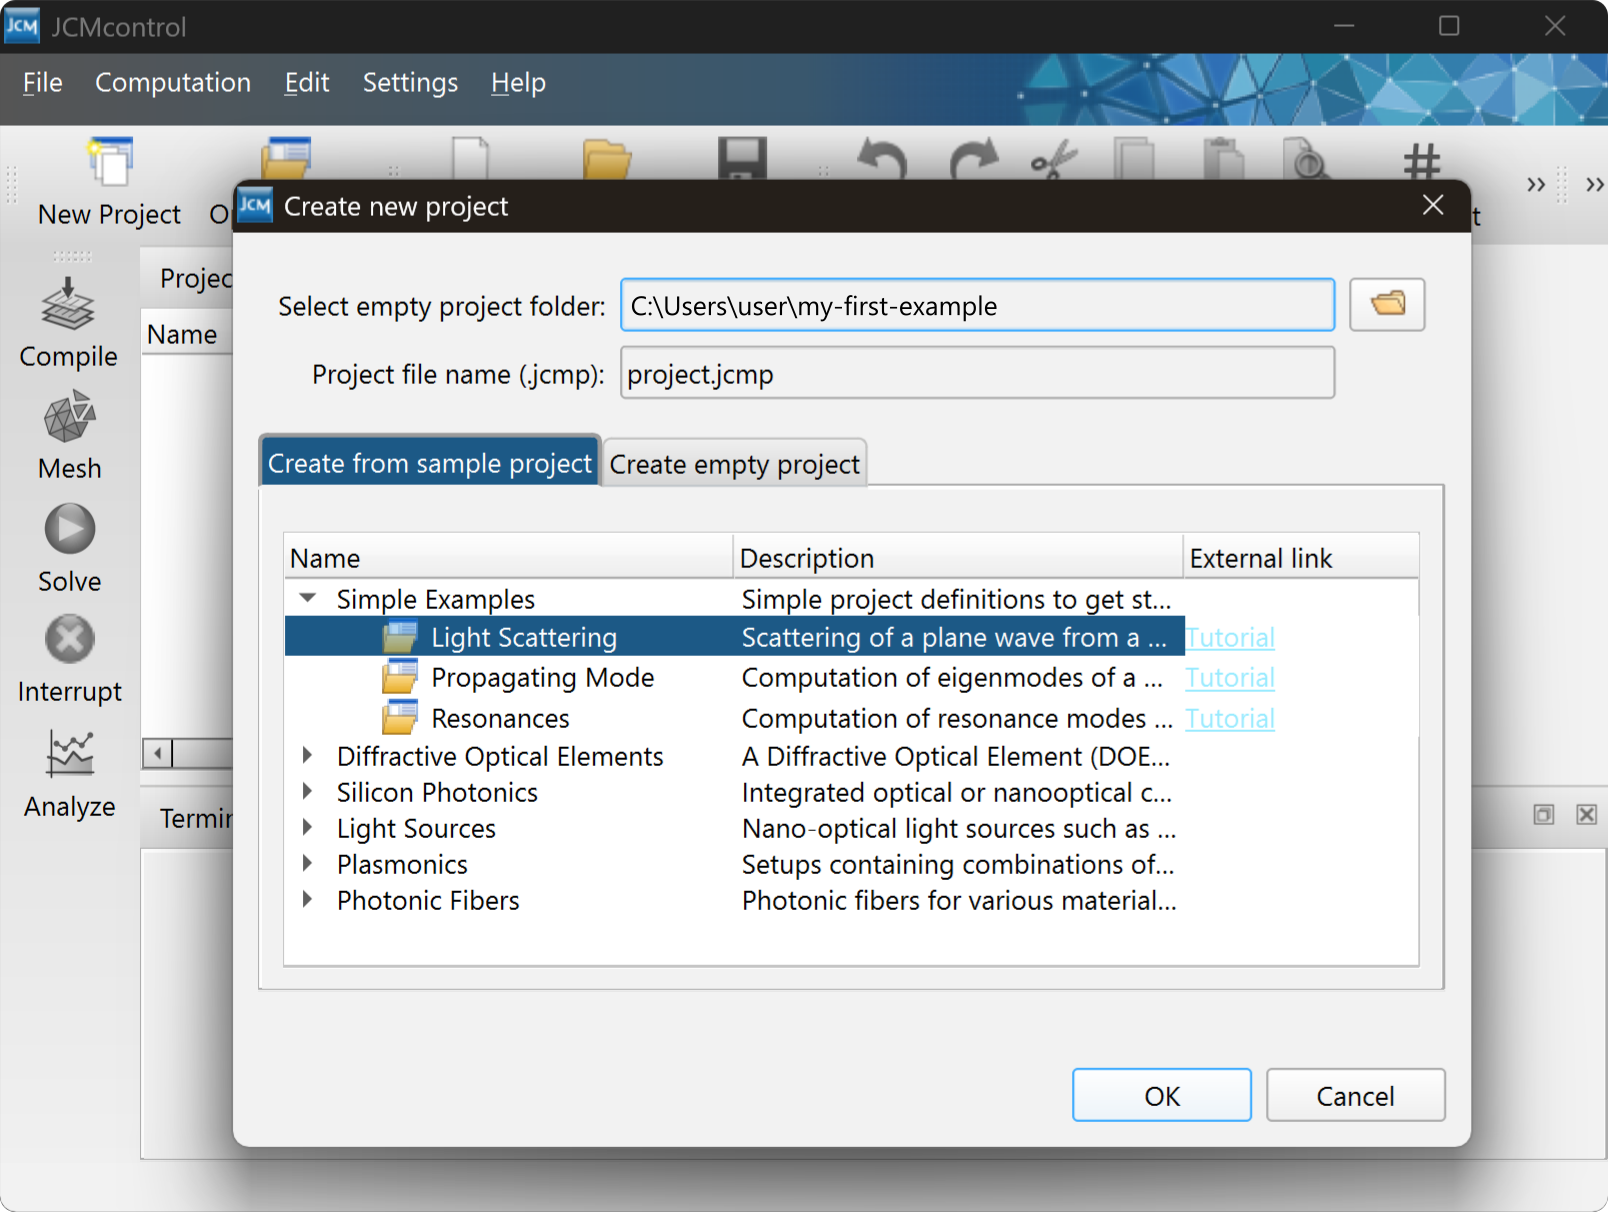Open the Settings menu

[x=410, y=83]
